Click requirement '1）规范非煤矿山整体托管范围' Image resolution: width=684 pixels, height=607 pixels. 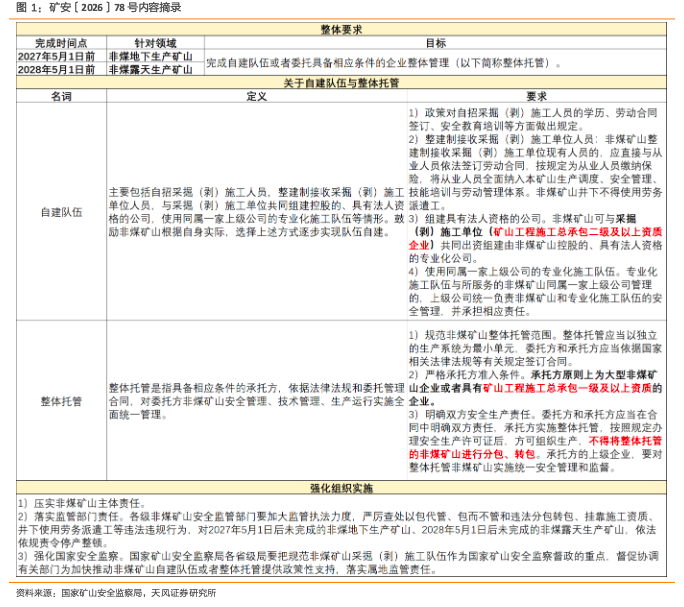(x=536, y=348)
